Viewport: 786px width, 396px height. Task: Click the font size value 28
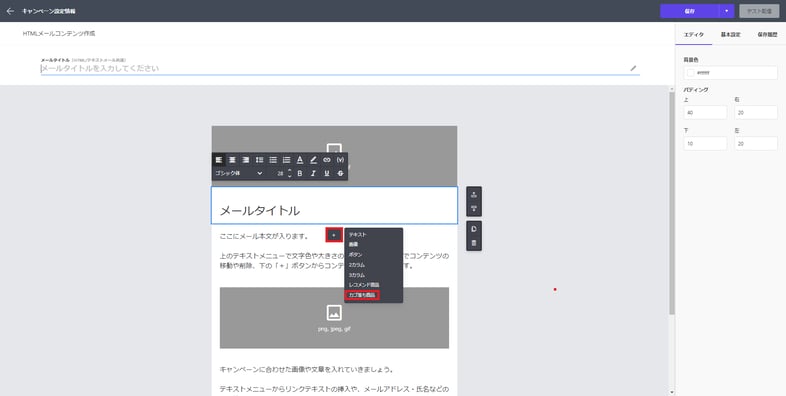coord(280,173)
